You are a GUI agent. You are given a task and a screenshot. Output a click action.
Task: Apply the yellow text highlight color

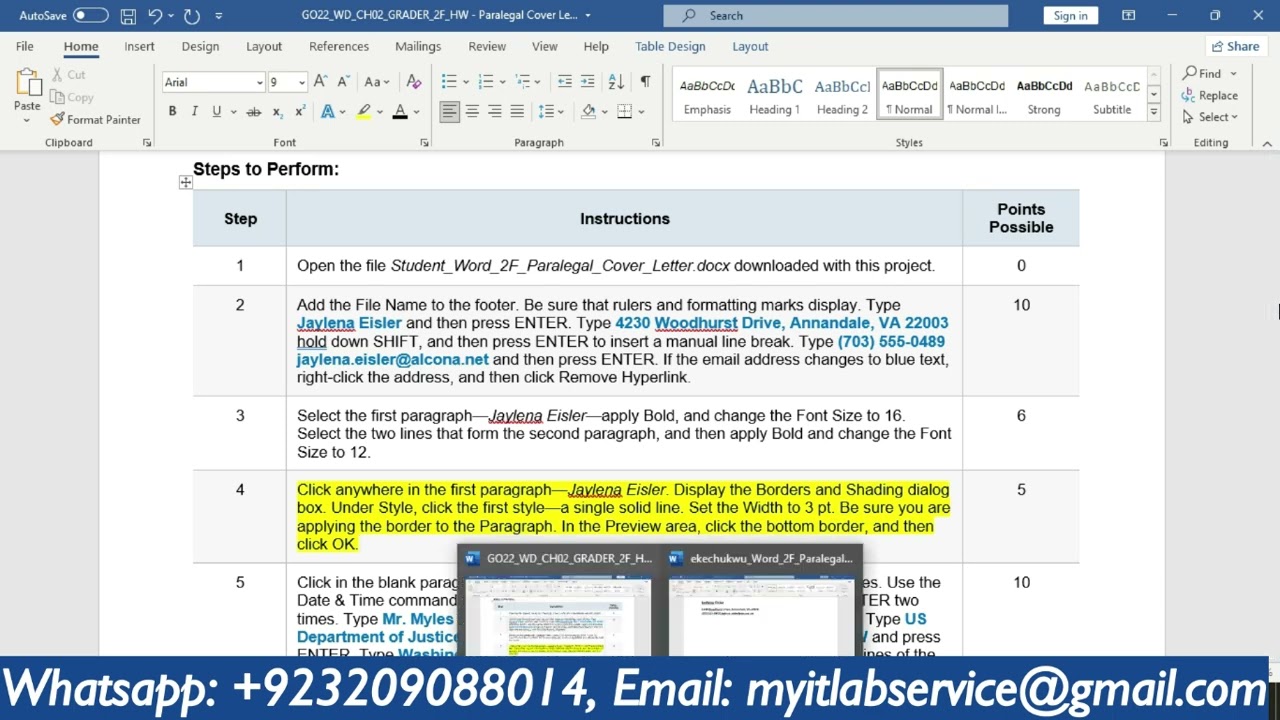coord(364,111)
